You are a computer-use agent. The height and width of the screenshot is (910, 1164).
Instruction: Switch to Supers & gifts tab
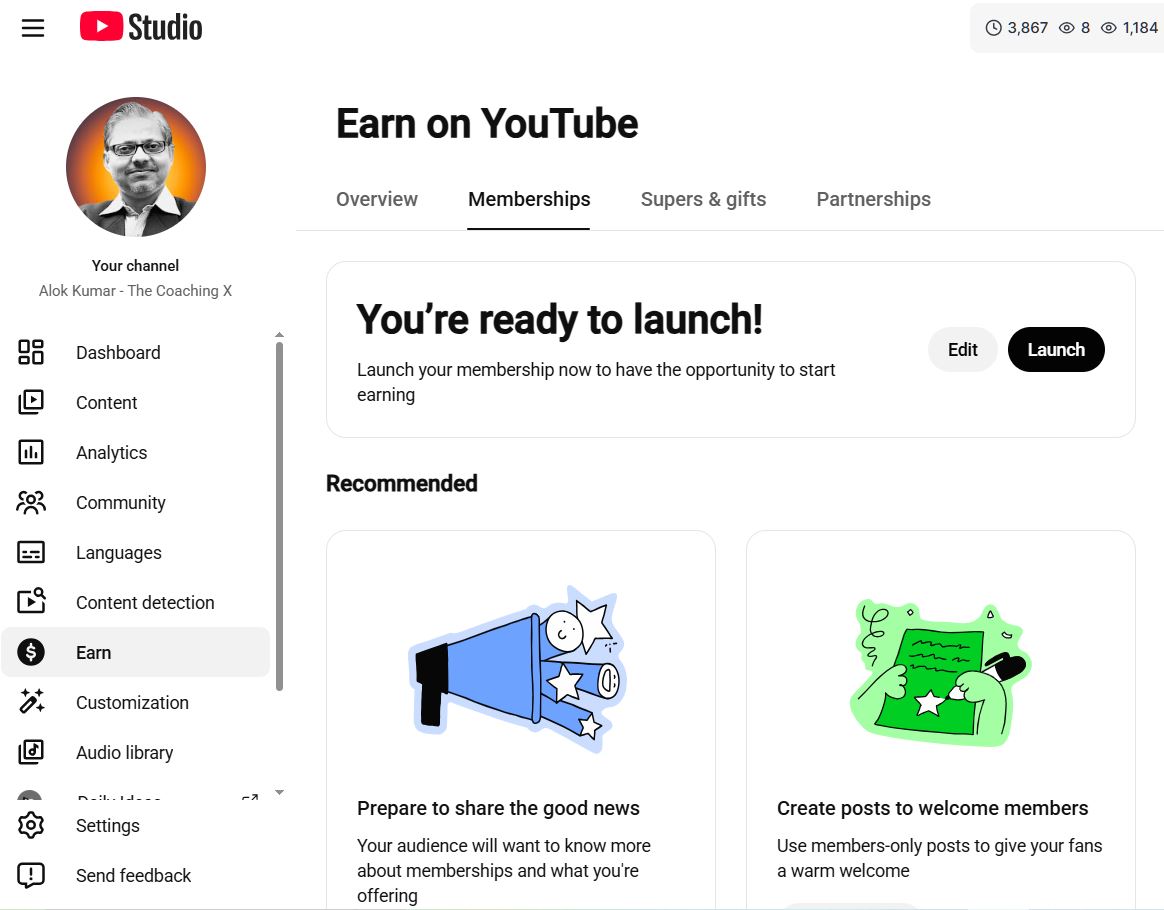pos(703,199)
